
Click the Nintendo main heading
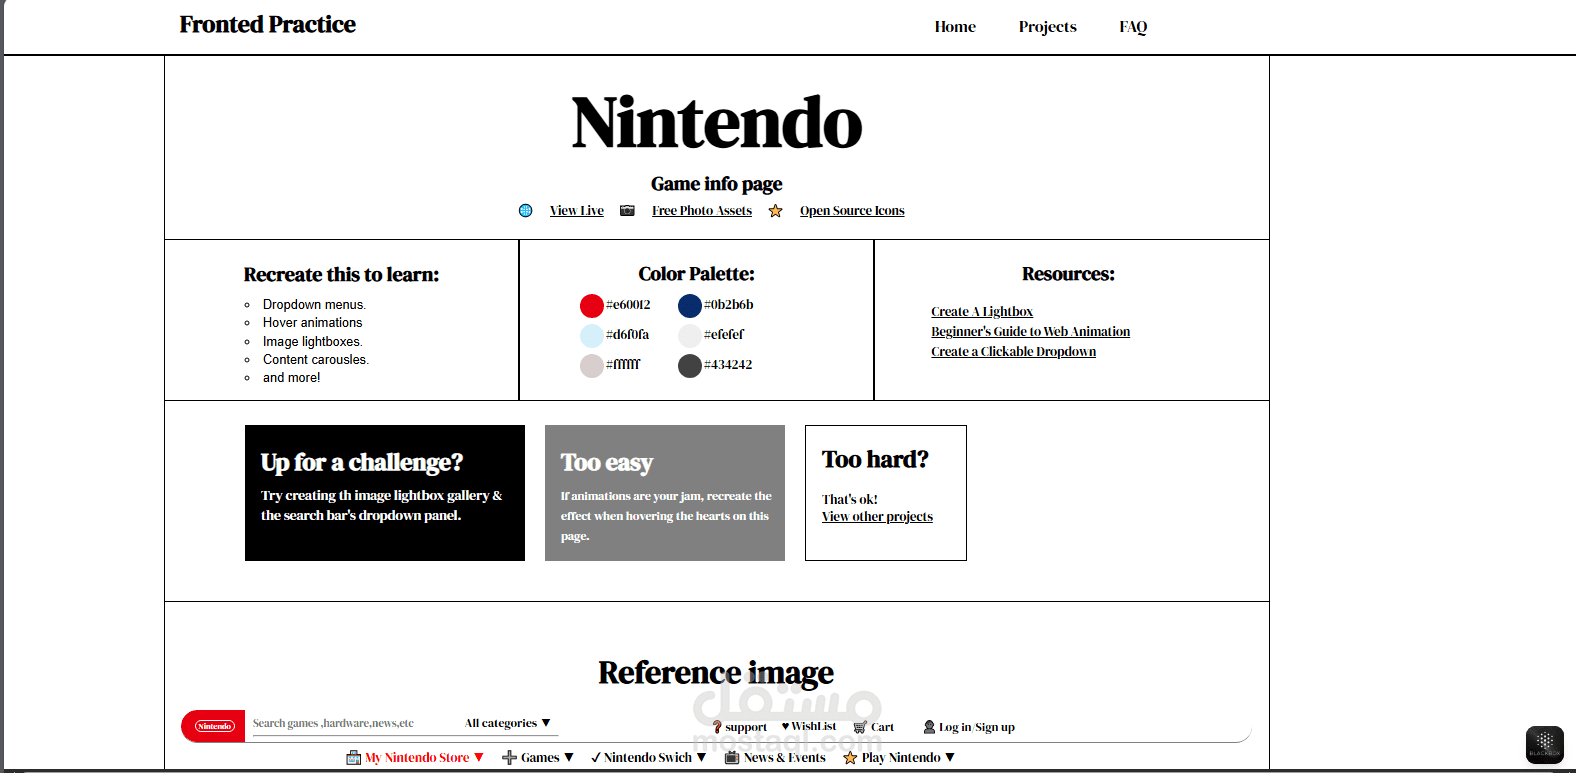pyautogui.click(x=717, y=122)
